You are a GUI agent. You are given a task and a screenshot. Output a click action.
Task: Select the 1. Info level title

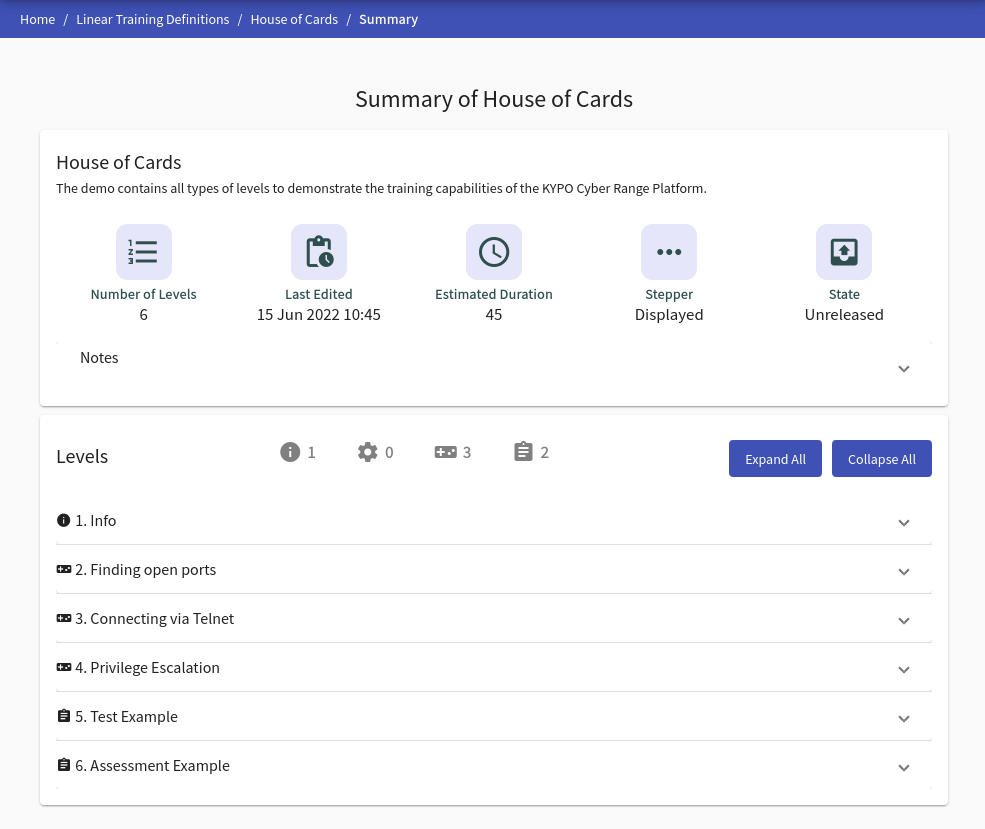(95, 521)
